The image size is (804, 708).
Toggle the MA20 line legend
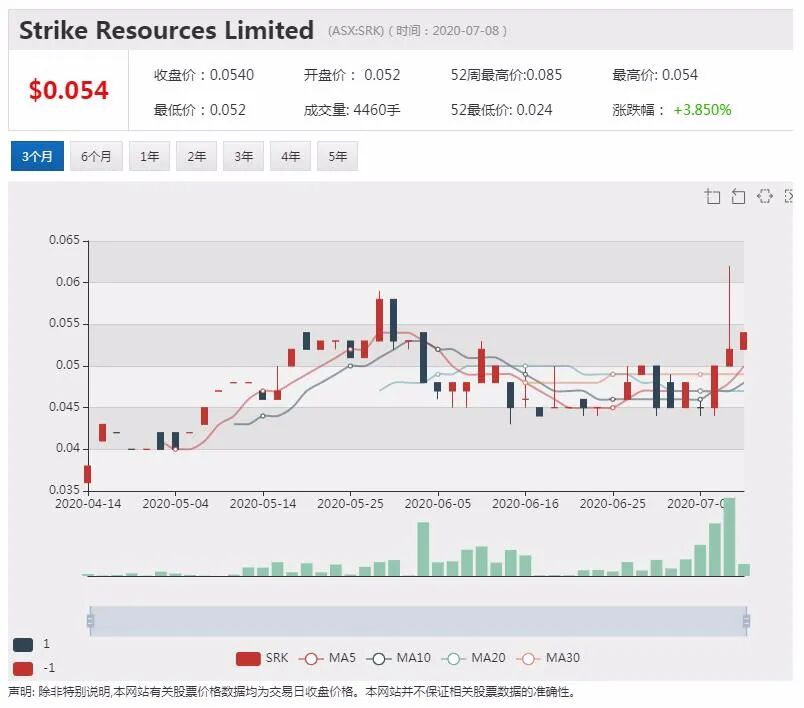click(473, 658)
